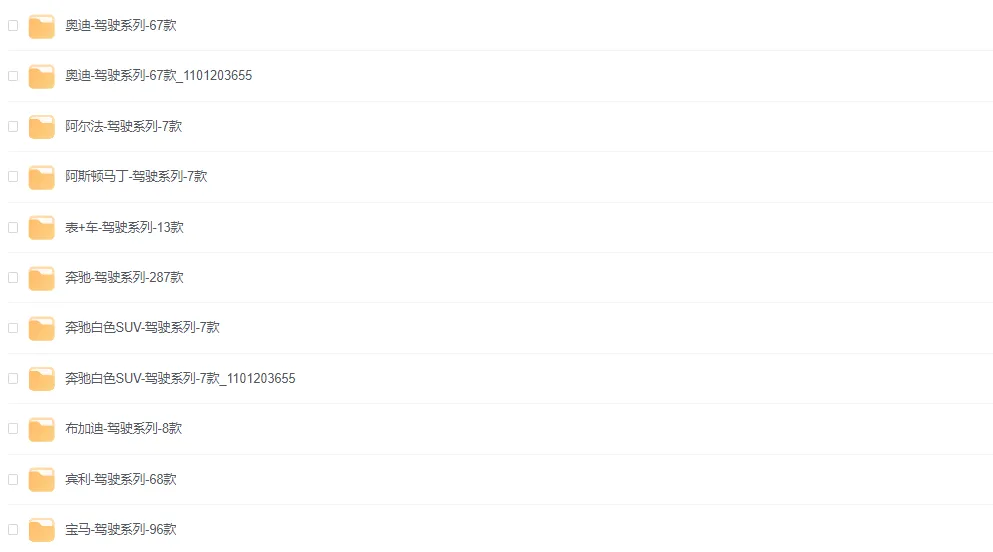Open 奔驰白色SUV-驾驶系列-7款_1101203655 by its name
This screenshot has width=993, height=552.
pos(180,379)
